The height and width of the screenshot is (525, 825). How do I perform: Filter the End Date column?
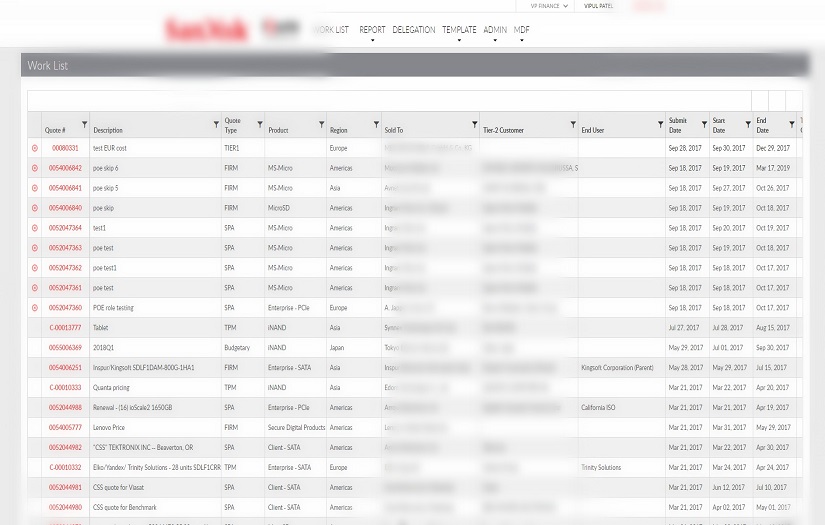[791, 125]
